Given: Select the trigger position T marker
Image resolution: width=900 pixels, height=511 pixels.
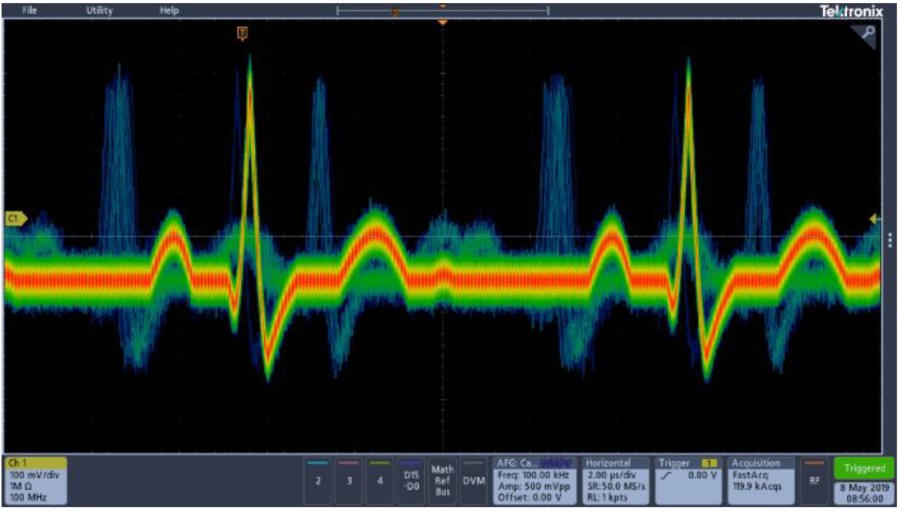Looking at the screenshot, I should coord(241,34).
